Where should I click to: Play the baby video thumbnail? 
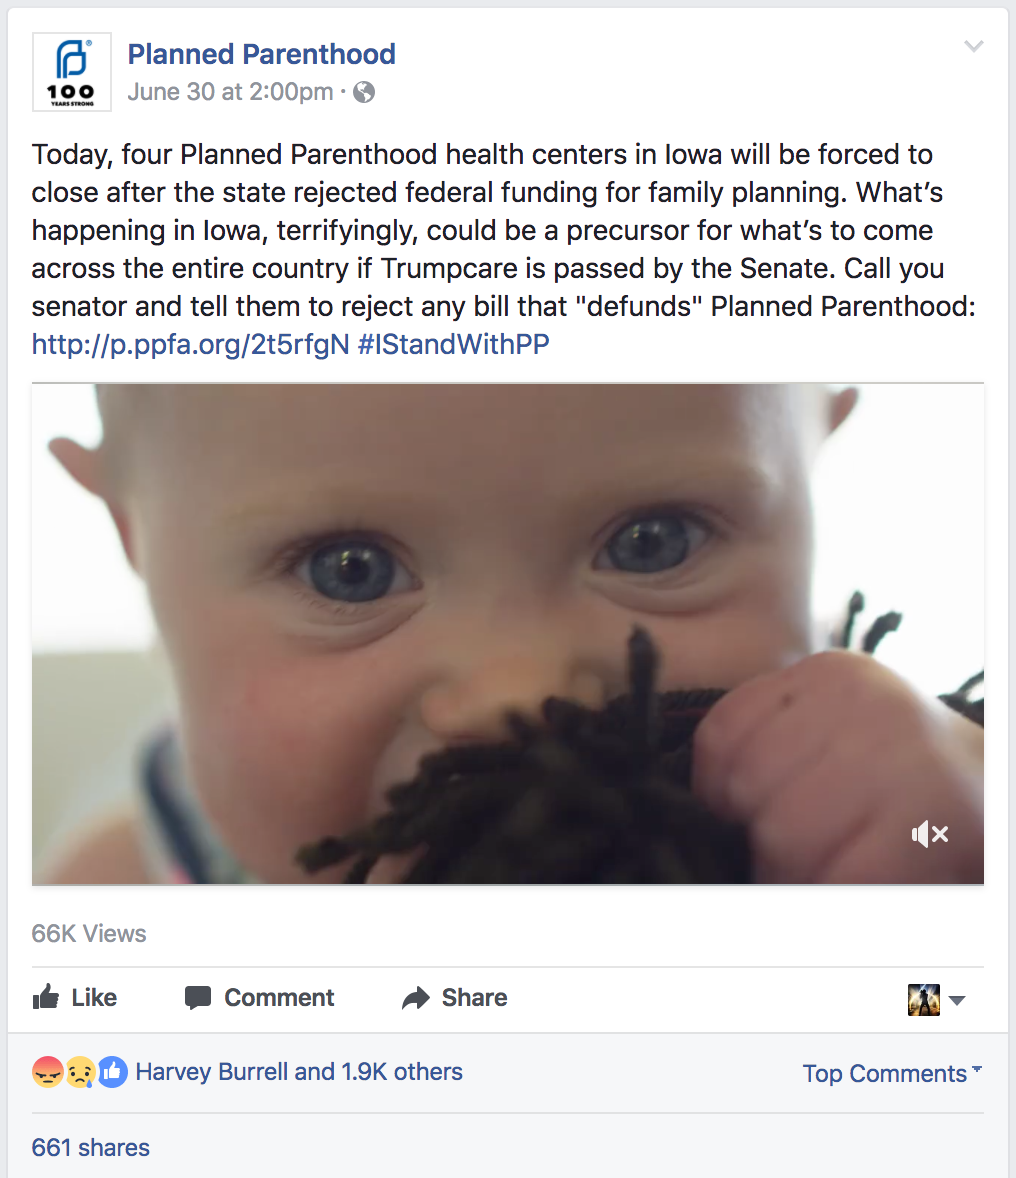click(508, 634)
